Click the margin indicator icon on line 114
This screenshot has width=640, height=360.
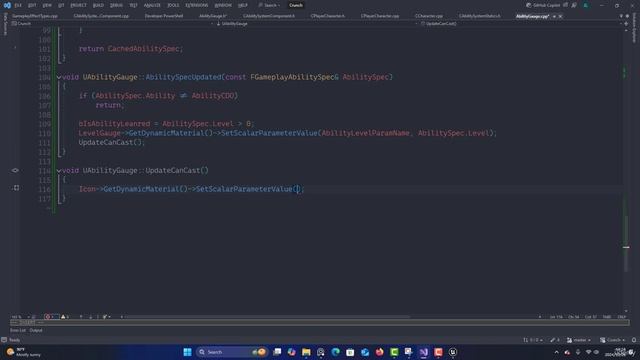(x=15, y=170)
